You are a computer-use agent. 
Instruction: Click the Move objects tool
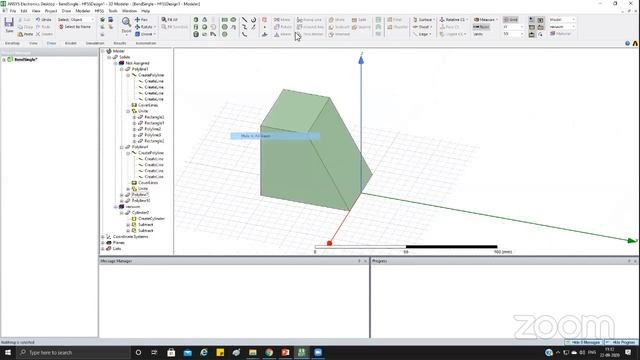(x=282, y=20)
